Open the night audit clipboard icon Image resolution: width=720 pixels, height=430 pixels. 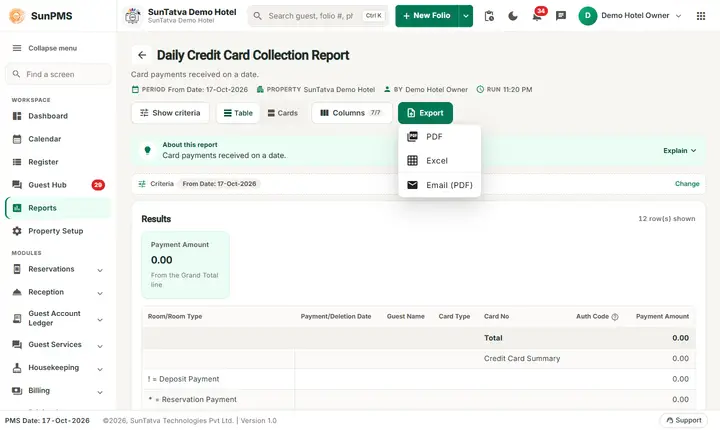(x=489, y=16)
